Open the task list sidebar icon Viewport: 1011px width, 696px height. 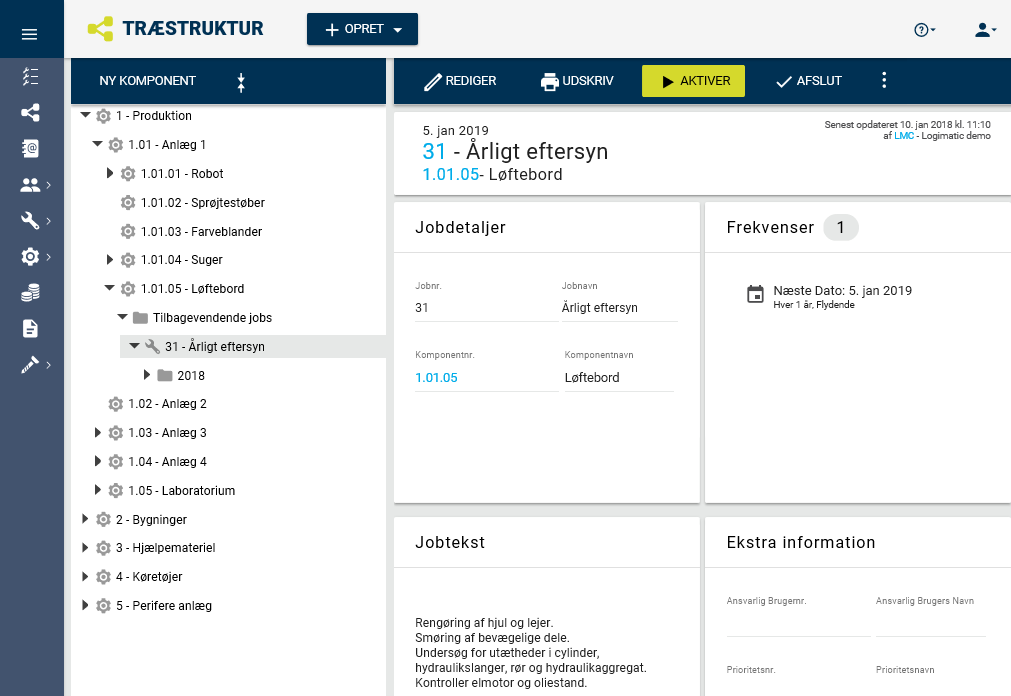click(30, 77)
